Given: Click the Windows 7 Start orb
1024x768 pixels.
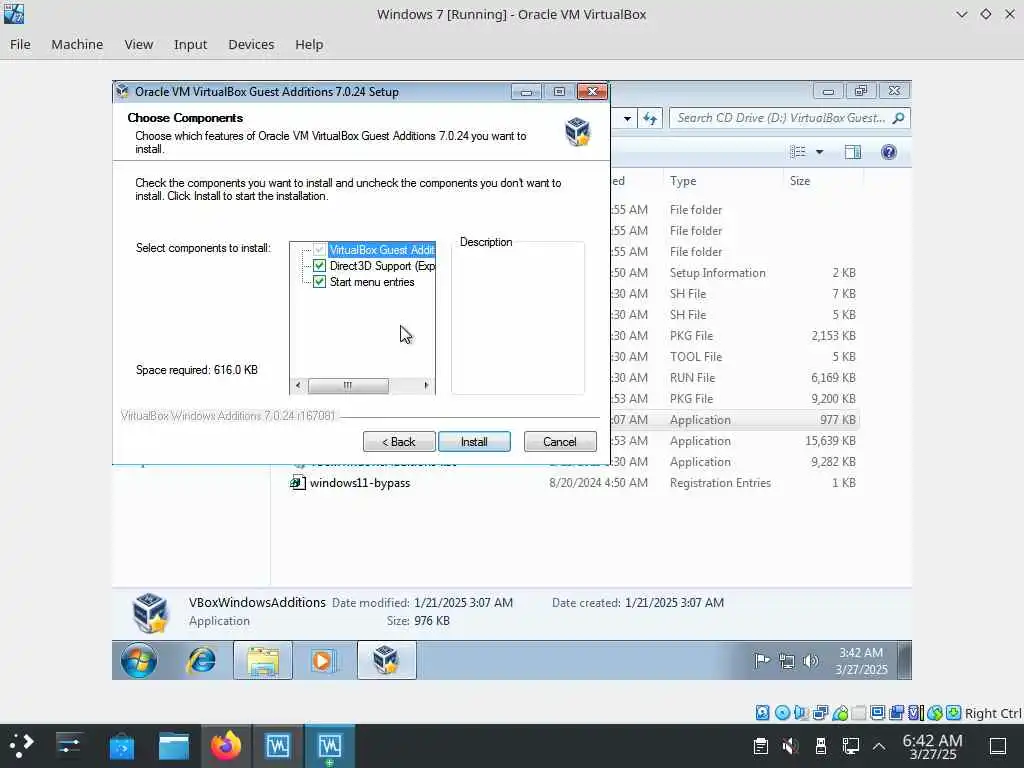Looking at the screenshot, I should coord(138,660).
